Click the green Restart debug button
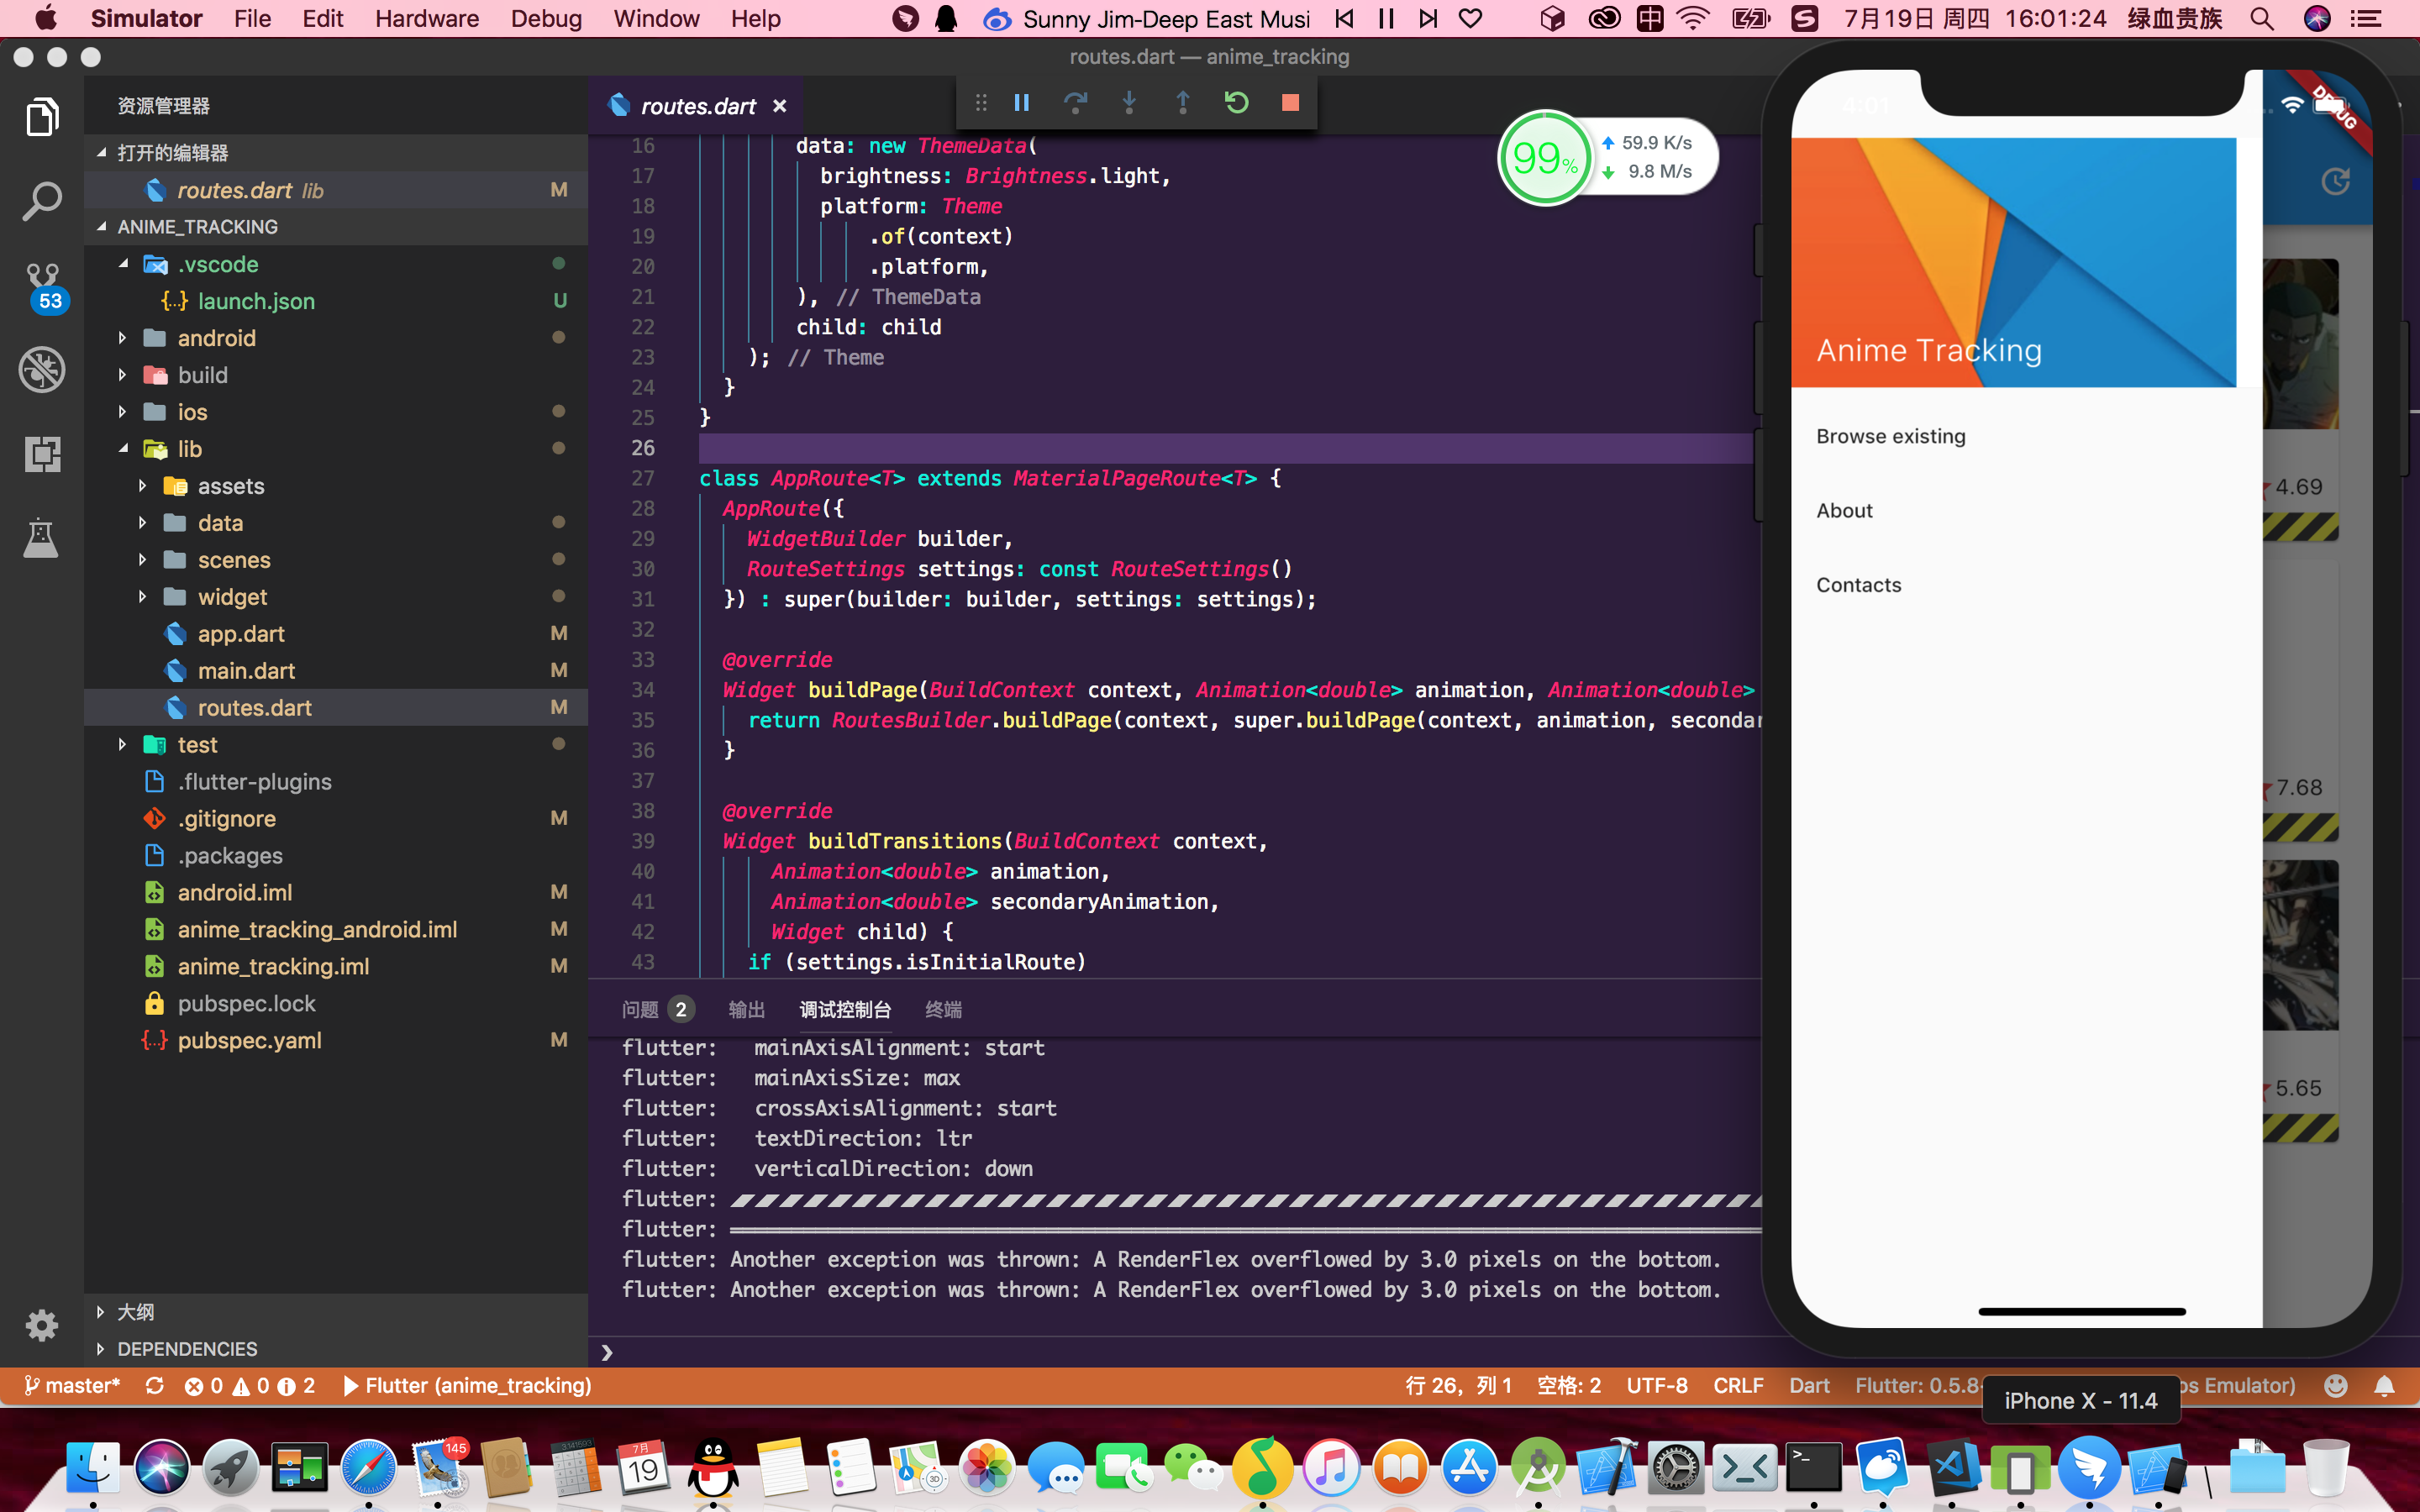2420x1512 pixels. pyautogui.click(x=1236, y=103)
